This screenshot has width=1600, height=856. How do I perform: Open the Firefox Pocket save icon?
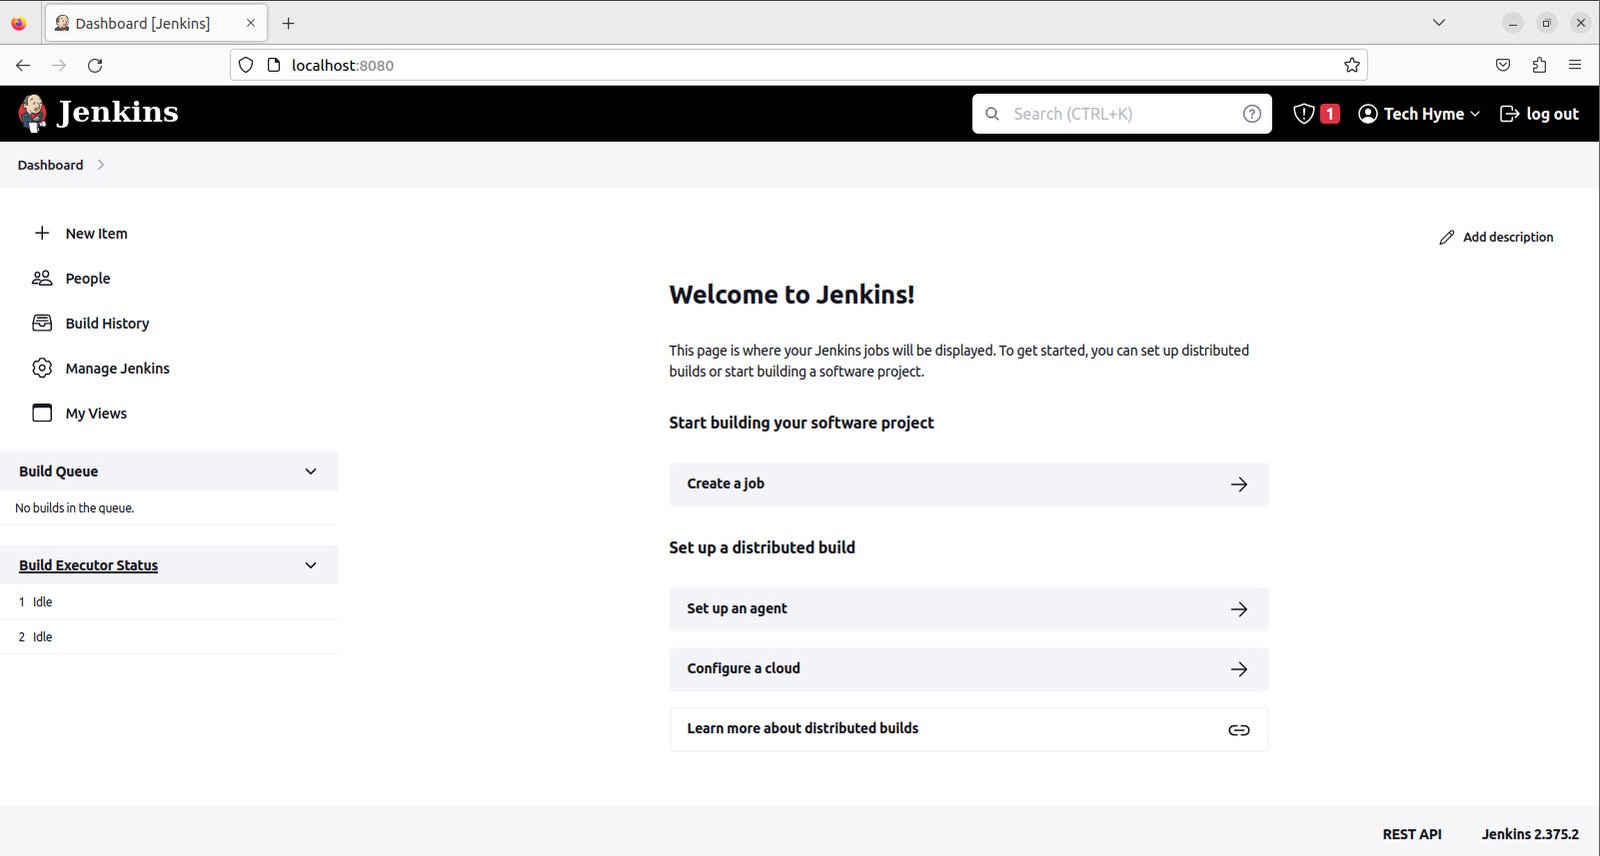click(1503, 65)
